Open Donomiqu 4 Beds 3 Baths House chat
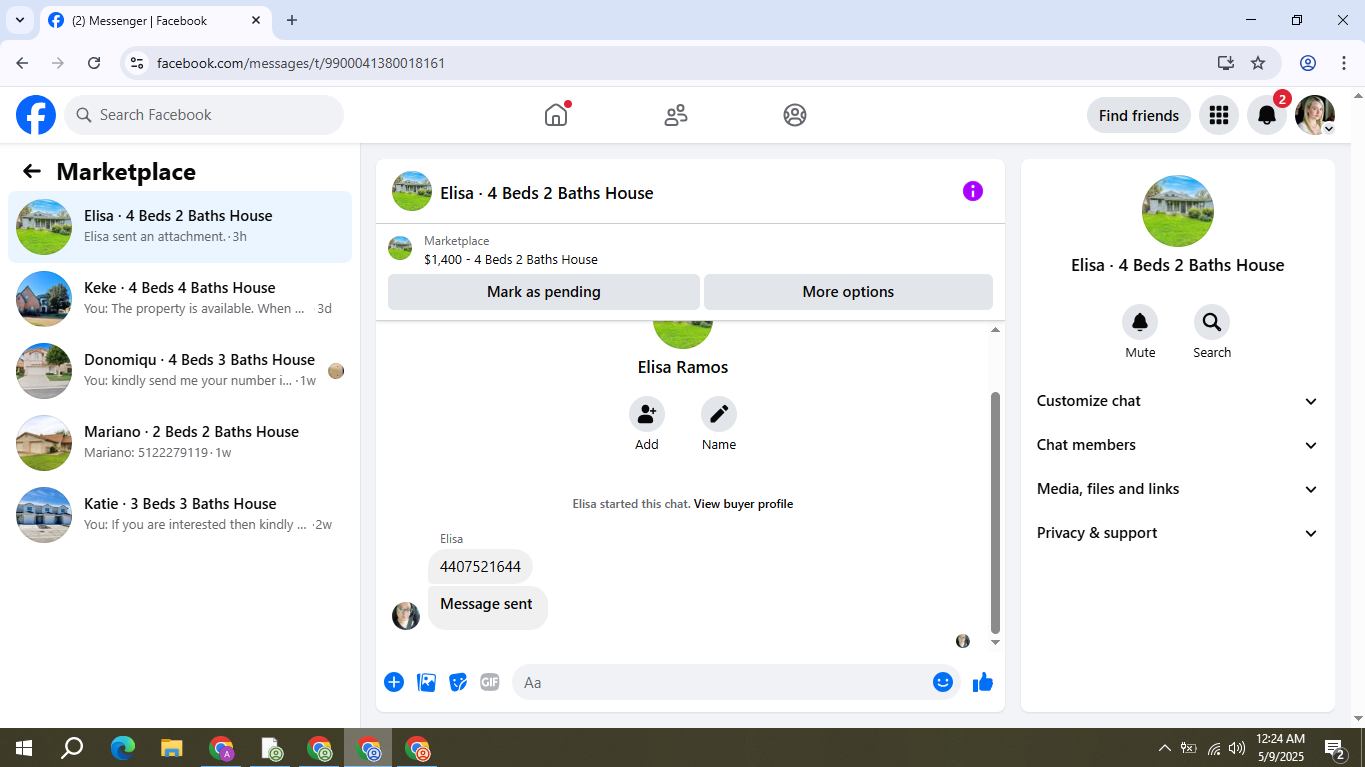Viewport: 1365px width, 767px height. (x=180, y=371)
